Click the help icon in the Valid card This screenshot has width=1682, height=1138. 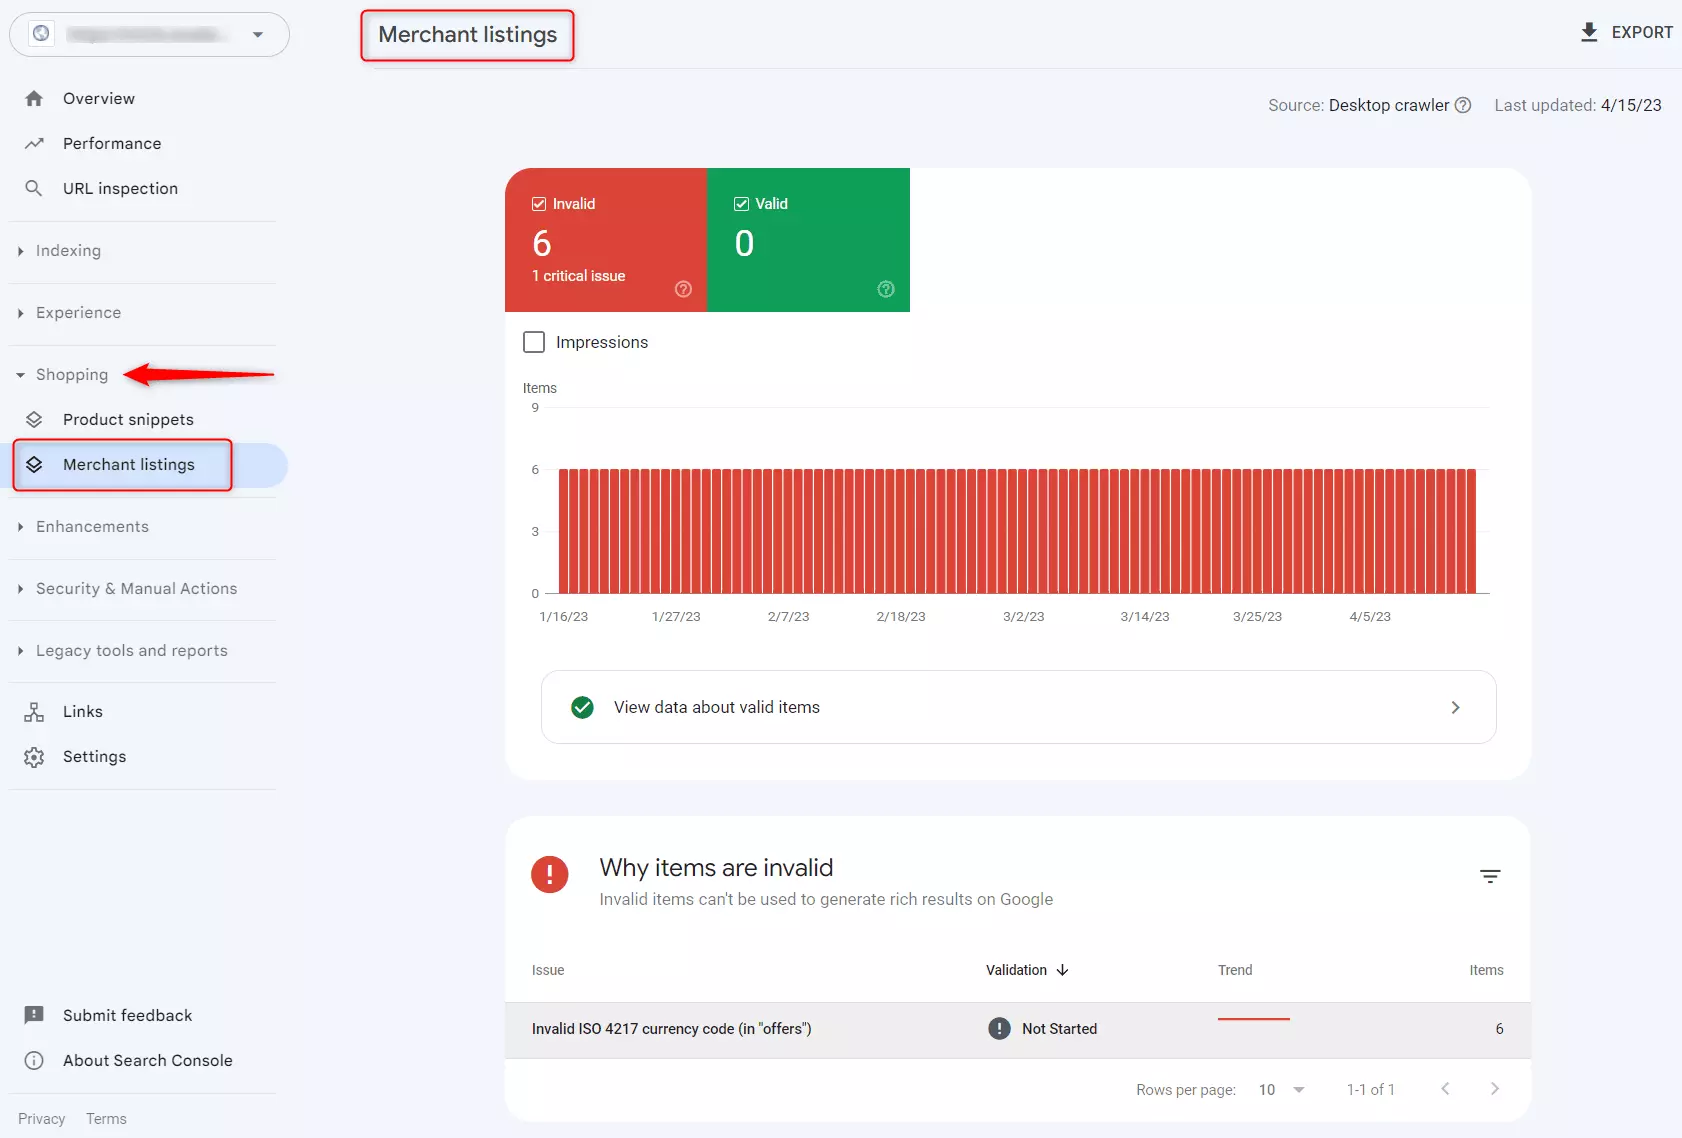886,289
